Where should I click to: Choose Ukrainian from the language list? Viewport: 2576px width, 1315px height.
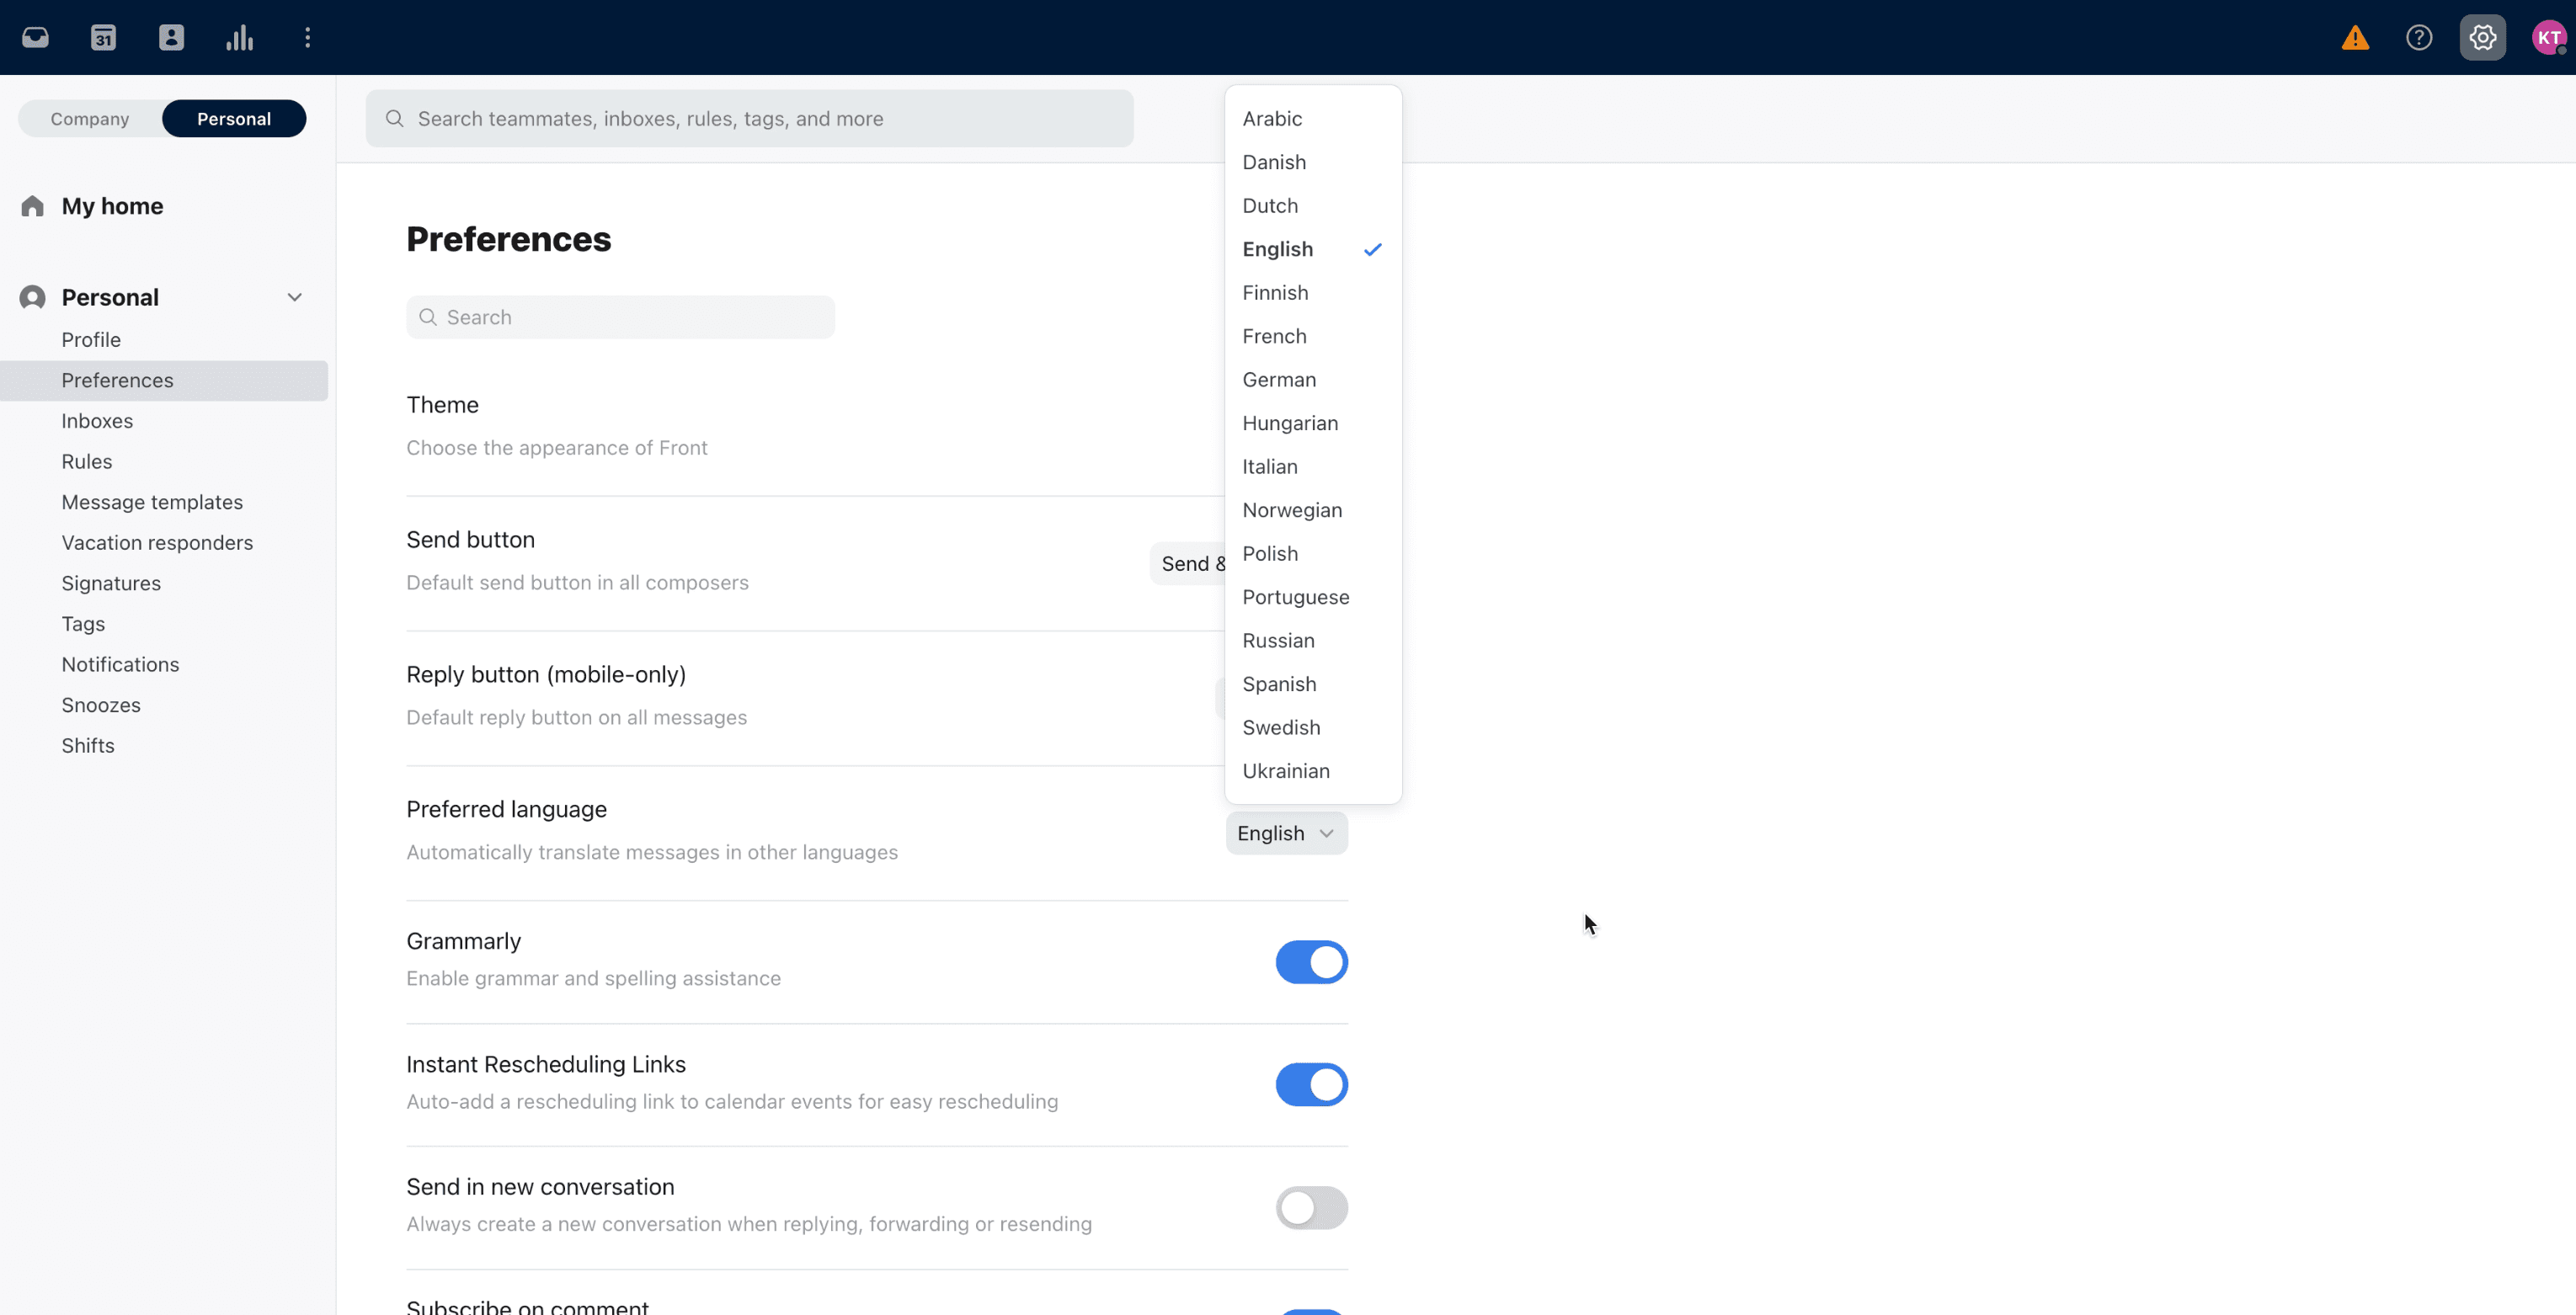click(1312, 771)
